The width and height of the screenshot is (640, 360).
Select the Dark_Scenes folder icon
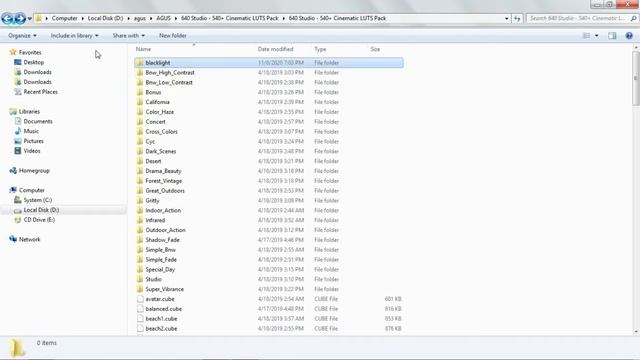[x=140, y=151]
